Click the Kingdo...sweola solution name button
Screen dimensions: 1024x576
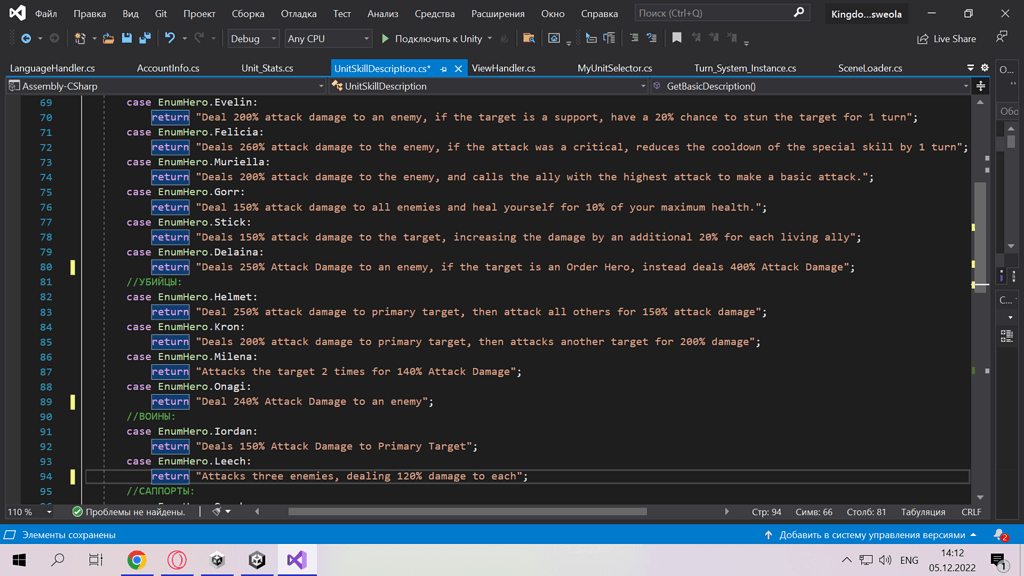coord(866,14)
